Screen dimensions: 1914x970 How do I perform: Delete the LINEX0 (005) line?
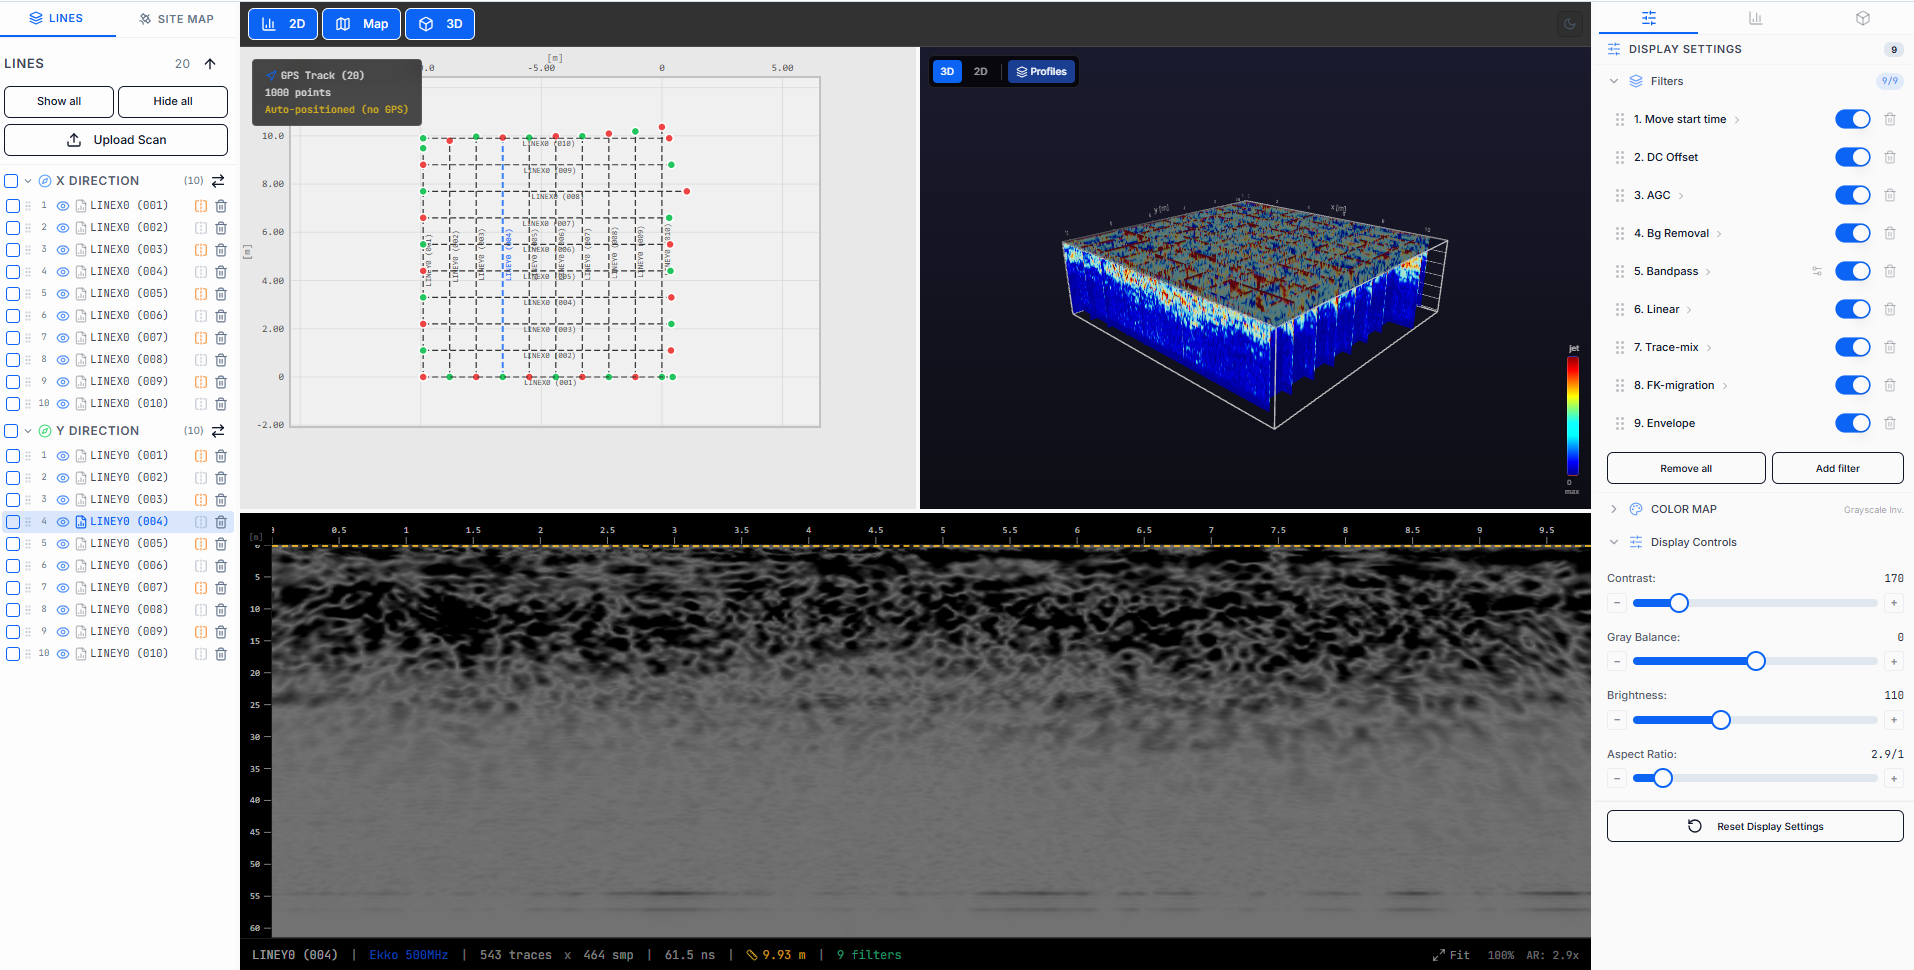pos(221,294)
